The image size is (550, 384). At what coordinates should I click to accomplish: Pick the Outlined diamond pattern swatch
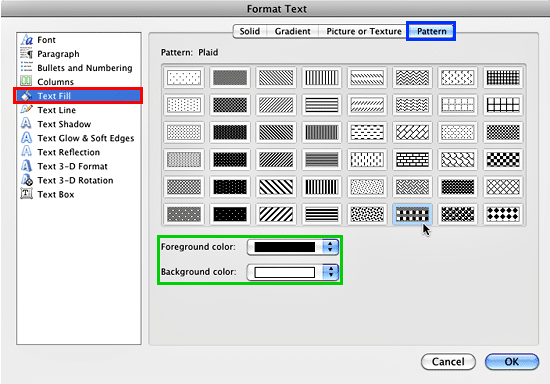[503, 187]
